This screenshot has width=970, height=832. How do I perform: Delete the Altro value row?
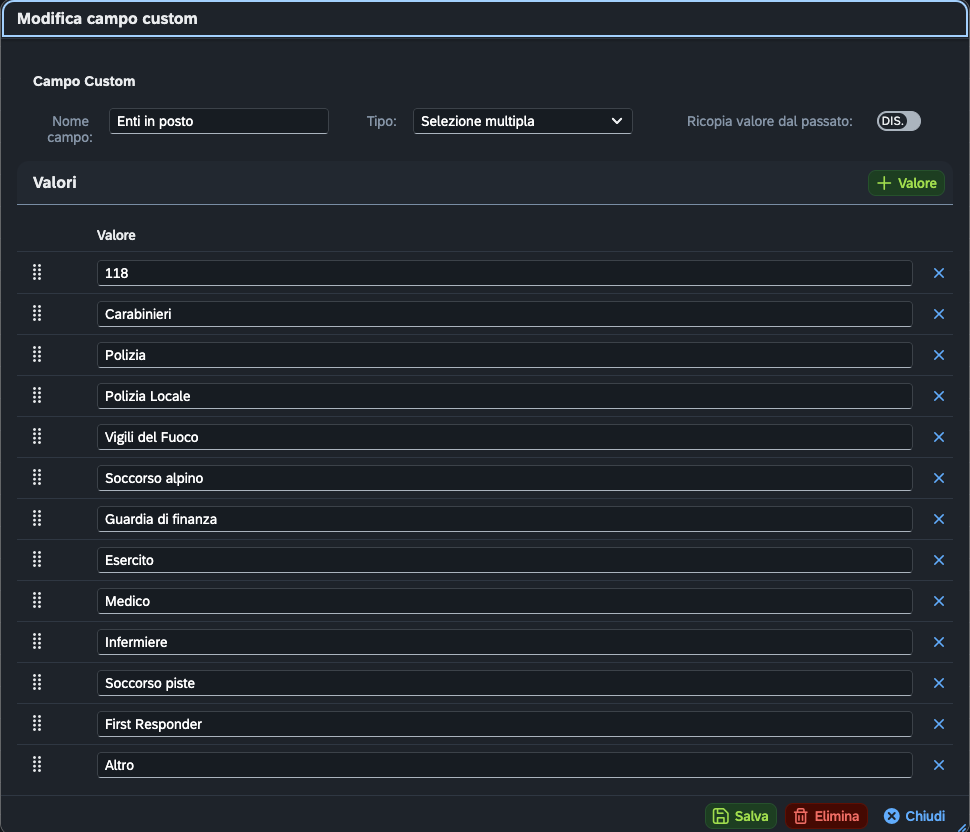(x=938, y=765)
